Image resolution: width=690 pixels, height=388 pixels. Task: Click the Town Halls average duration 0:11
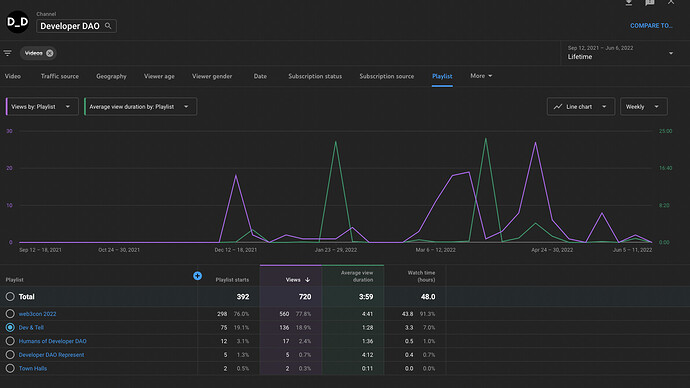point(367,368)
